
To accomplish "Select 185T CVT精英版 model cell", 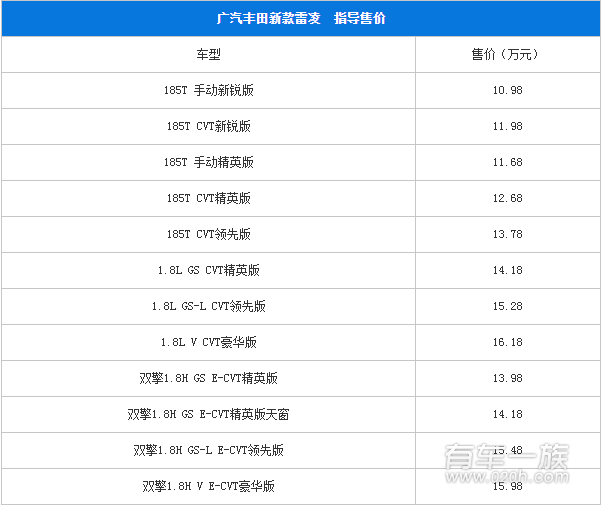I will [x=209, y=198].
